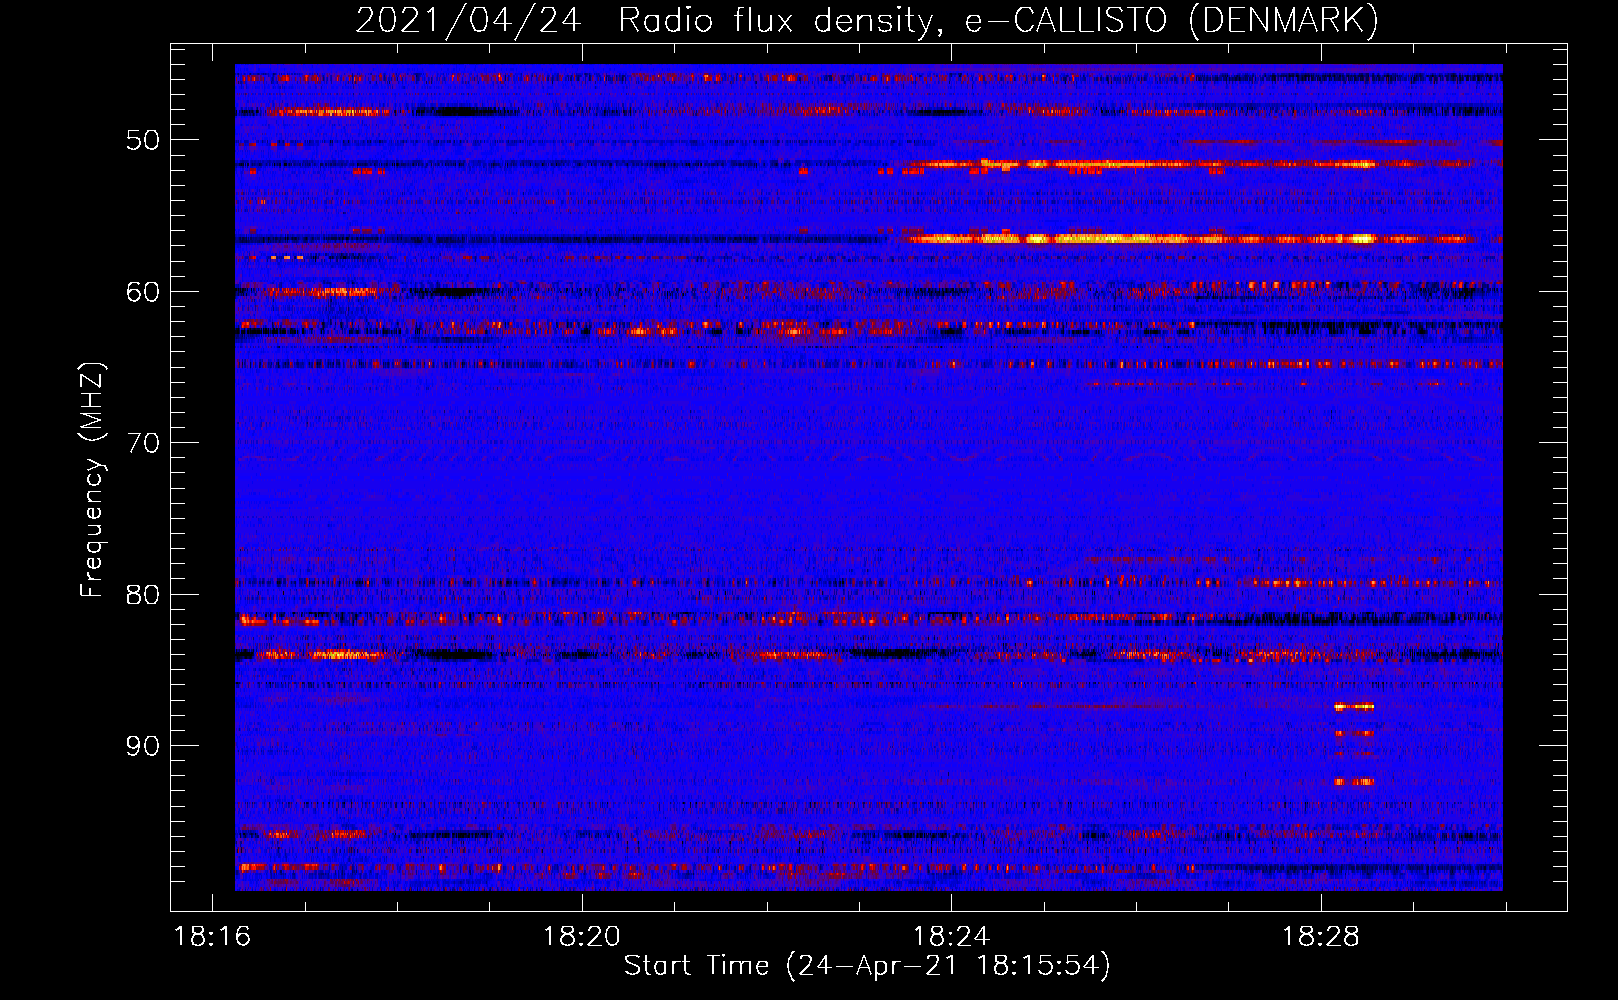This screenshot has width=1618, height=1000.
Task: Click the plot title '2021/04/24 Radio flux density, e-CALLISTO (DENMARK)'
Action: [867, 20]
